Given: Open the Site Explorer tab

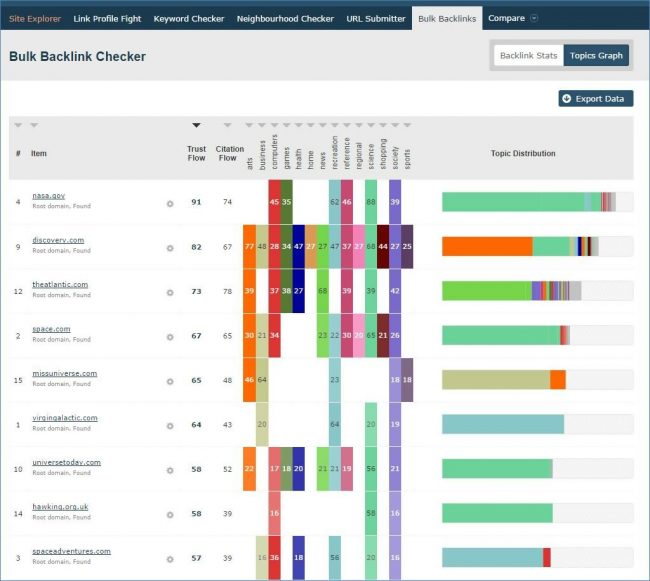Looking at the screenshot, I should [x=35, y=18].
